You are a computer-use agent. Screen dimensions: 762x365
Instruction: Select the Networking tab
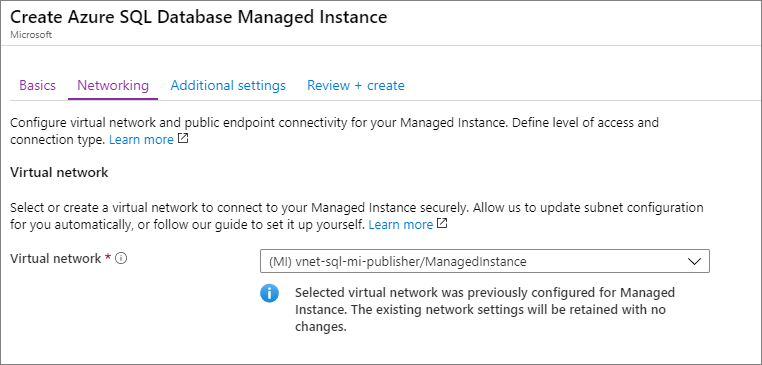tap(113, 86)
